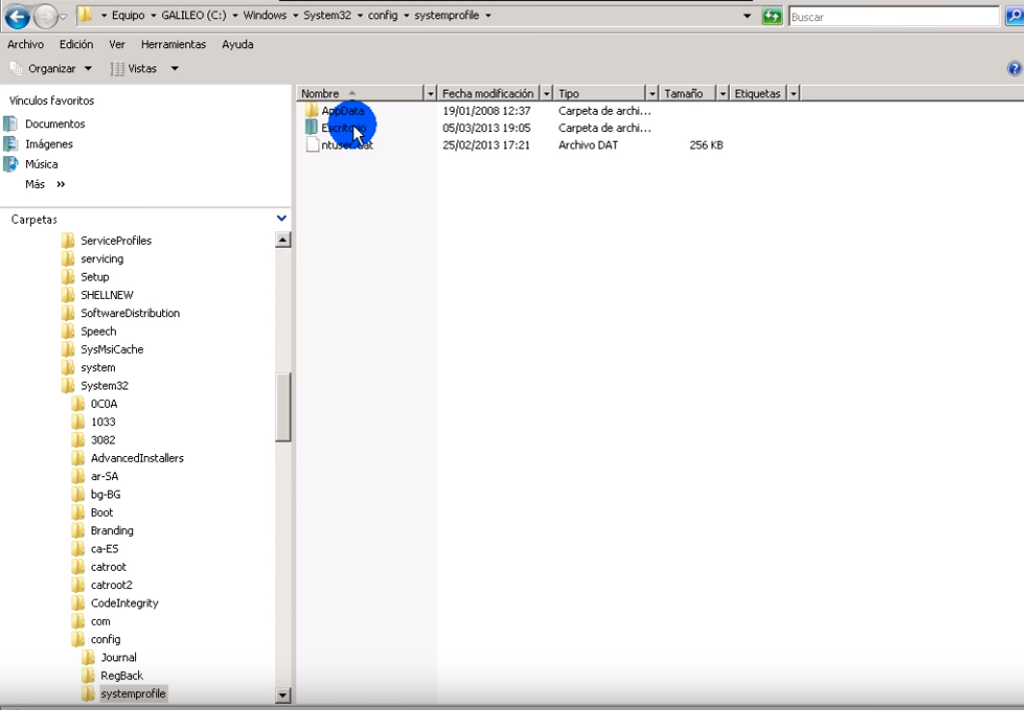Click the 256 KB size cell
The height and width of the screenshot is (710, 1024).
[x=706, y=145]
